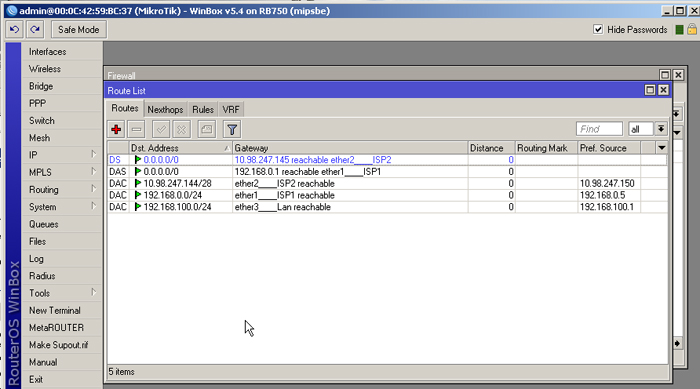
Task: Maximize the Route List window
Action: coord(650,90)
